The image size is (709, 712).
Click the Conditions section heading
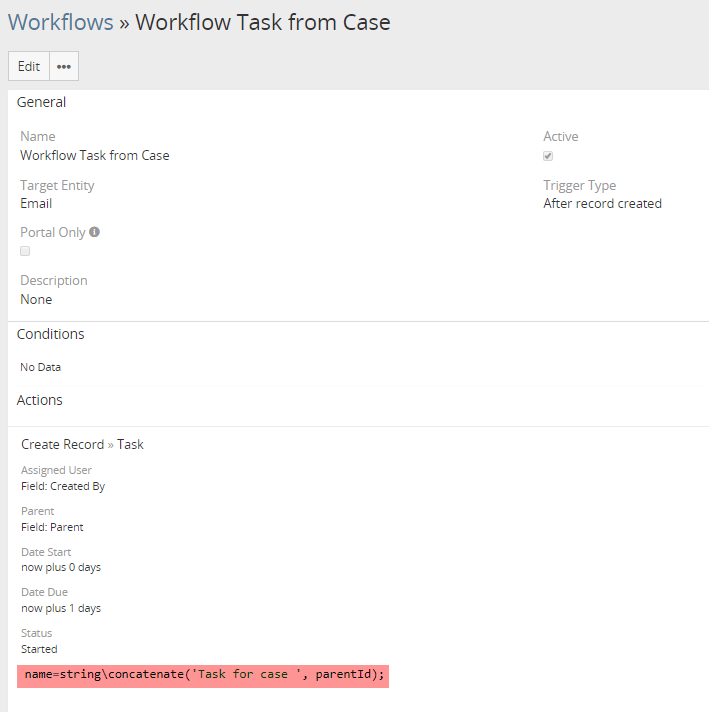tap(50, 334)
